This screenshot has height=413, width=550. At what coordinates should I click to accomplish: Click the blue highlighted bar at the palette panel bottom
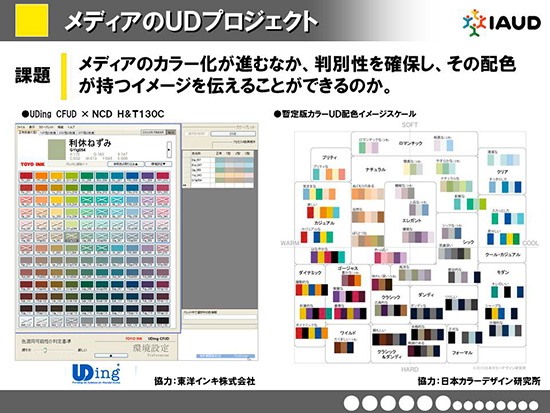tap(225, 356)
